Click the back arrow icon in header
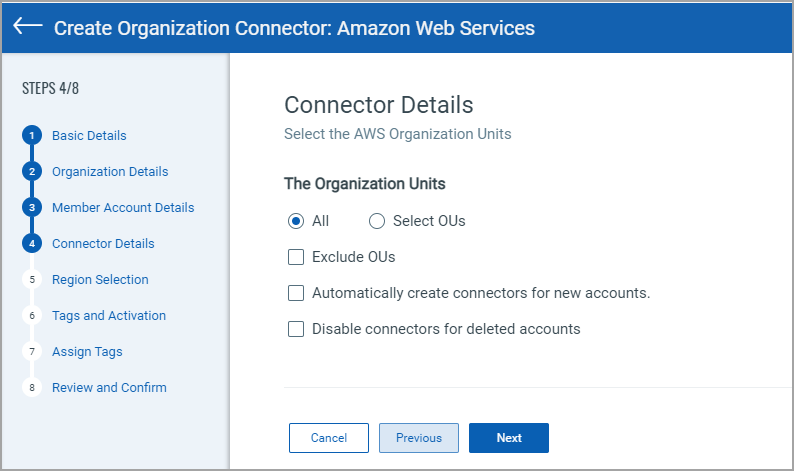The width and height of the screenshot is (794, 471). pos(28,27)
